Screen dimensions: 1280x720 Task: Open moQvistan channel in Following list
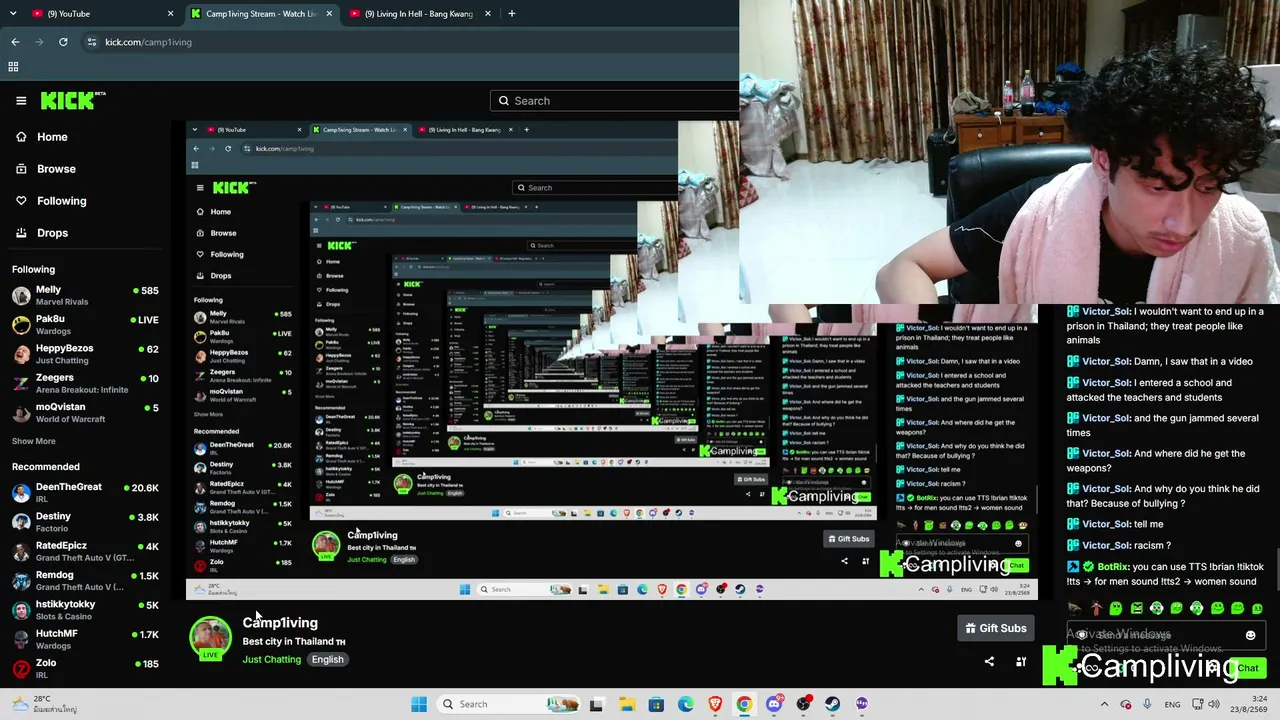[x=85, y=412]
